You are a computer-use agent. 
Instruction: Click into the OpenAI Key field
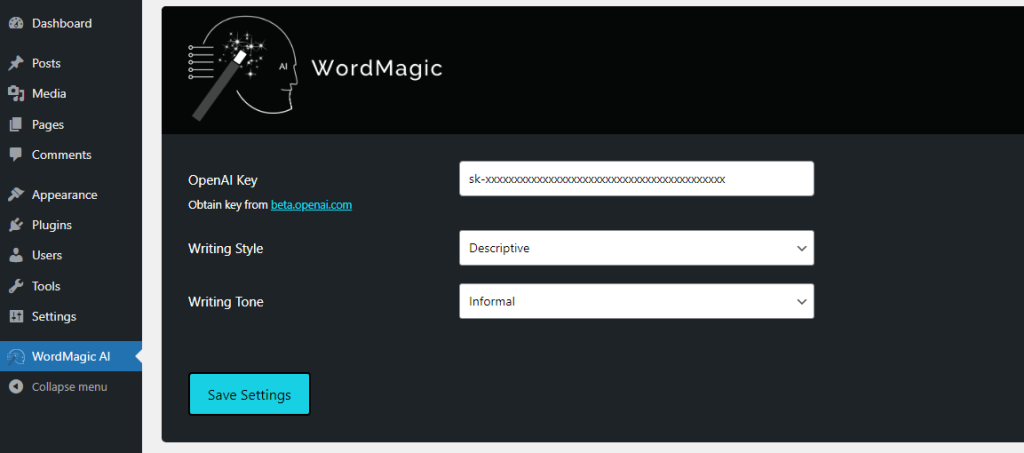[x=636, y=178]
